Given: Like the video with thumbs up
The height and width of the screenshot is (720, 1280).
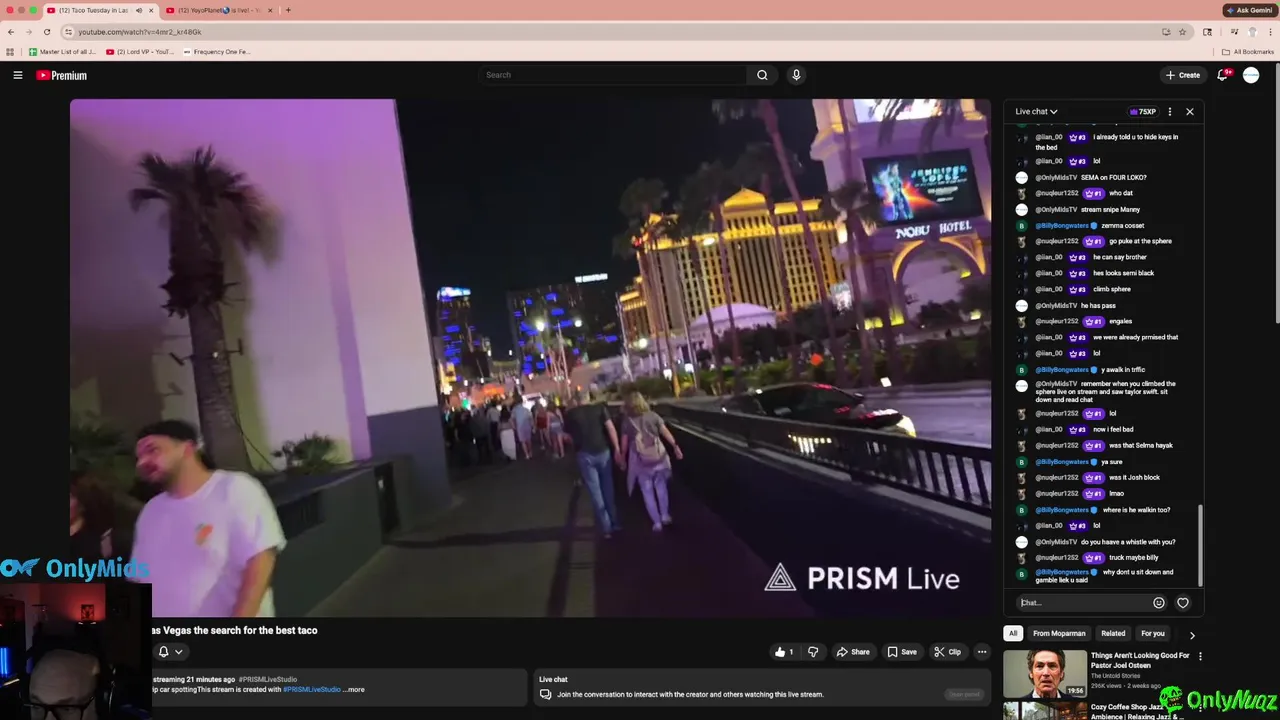Looking at the screenshot, I should (x=784, y=652).
